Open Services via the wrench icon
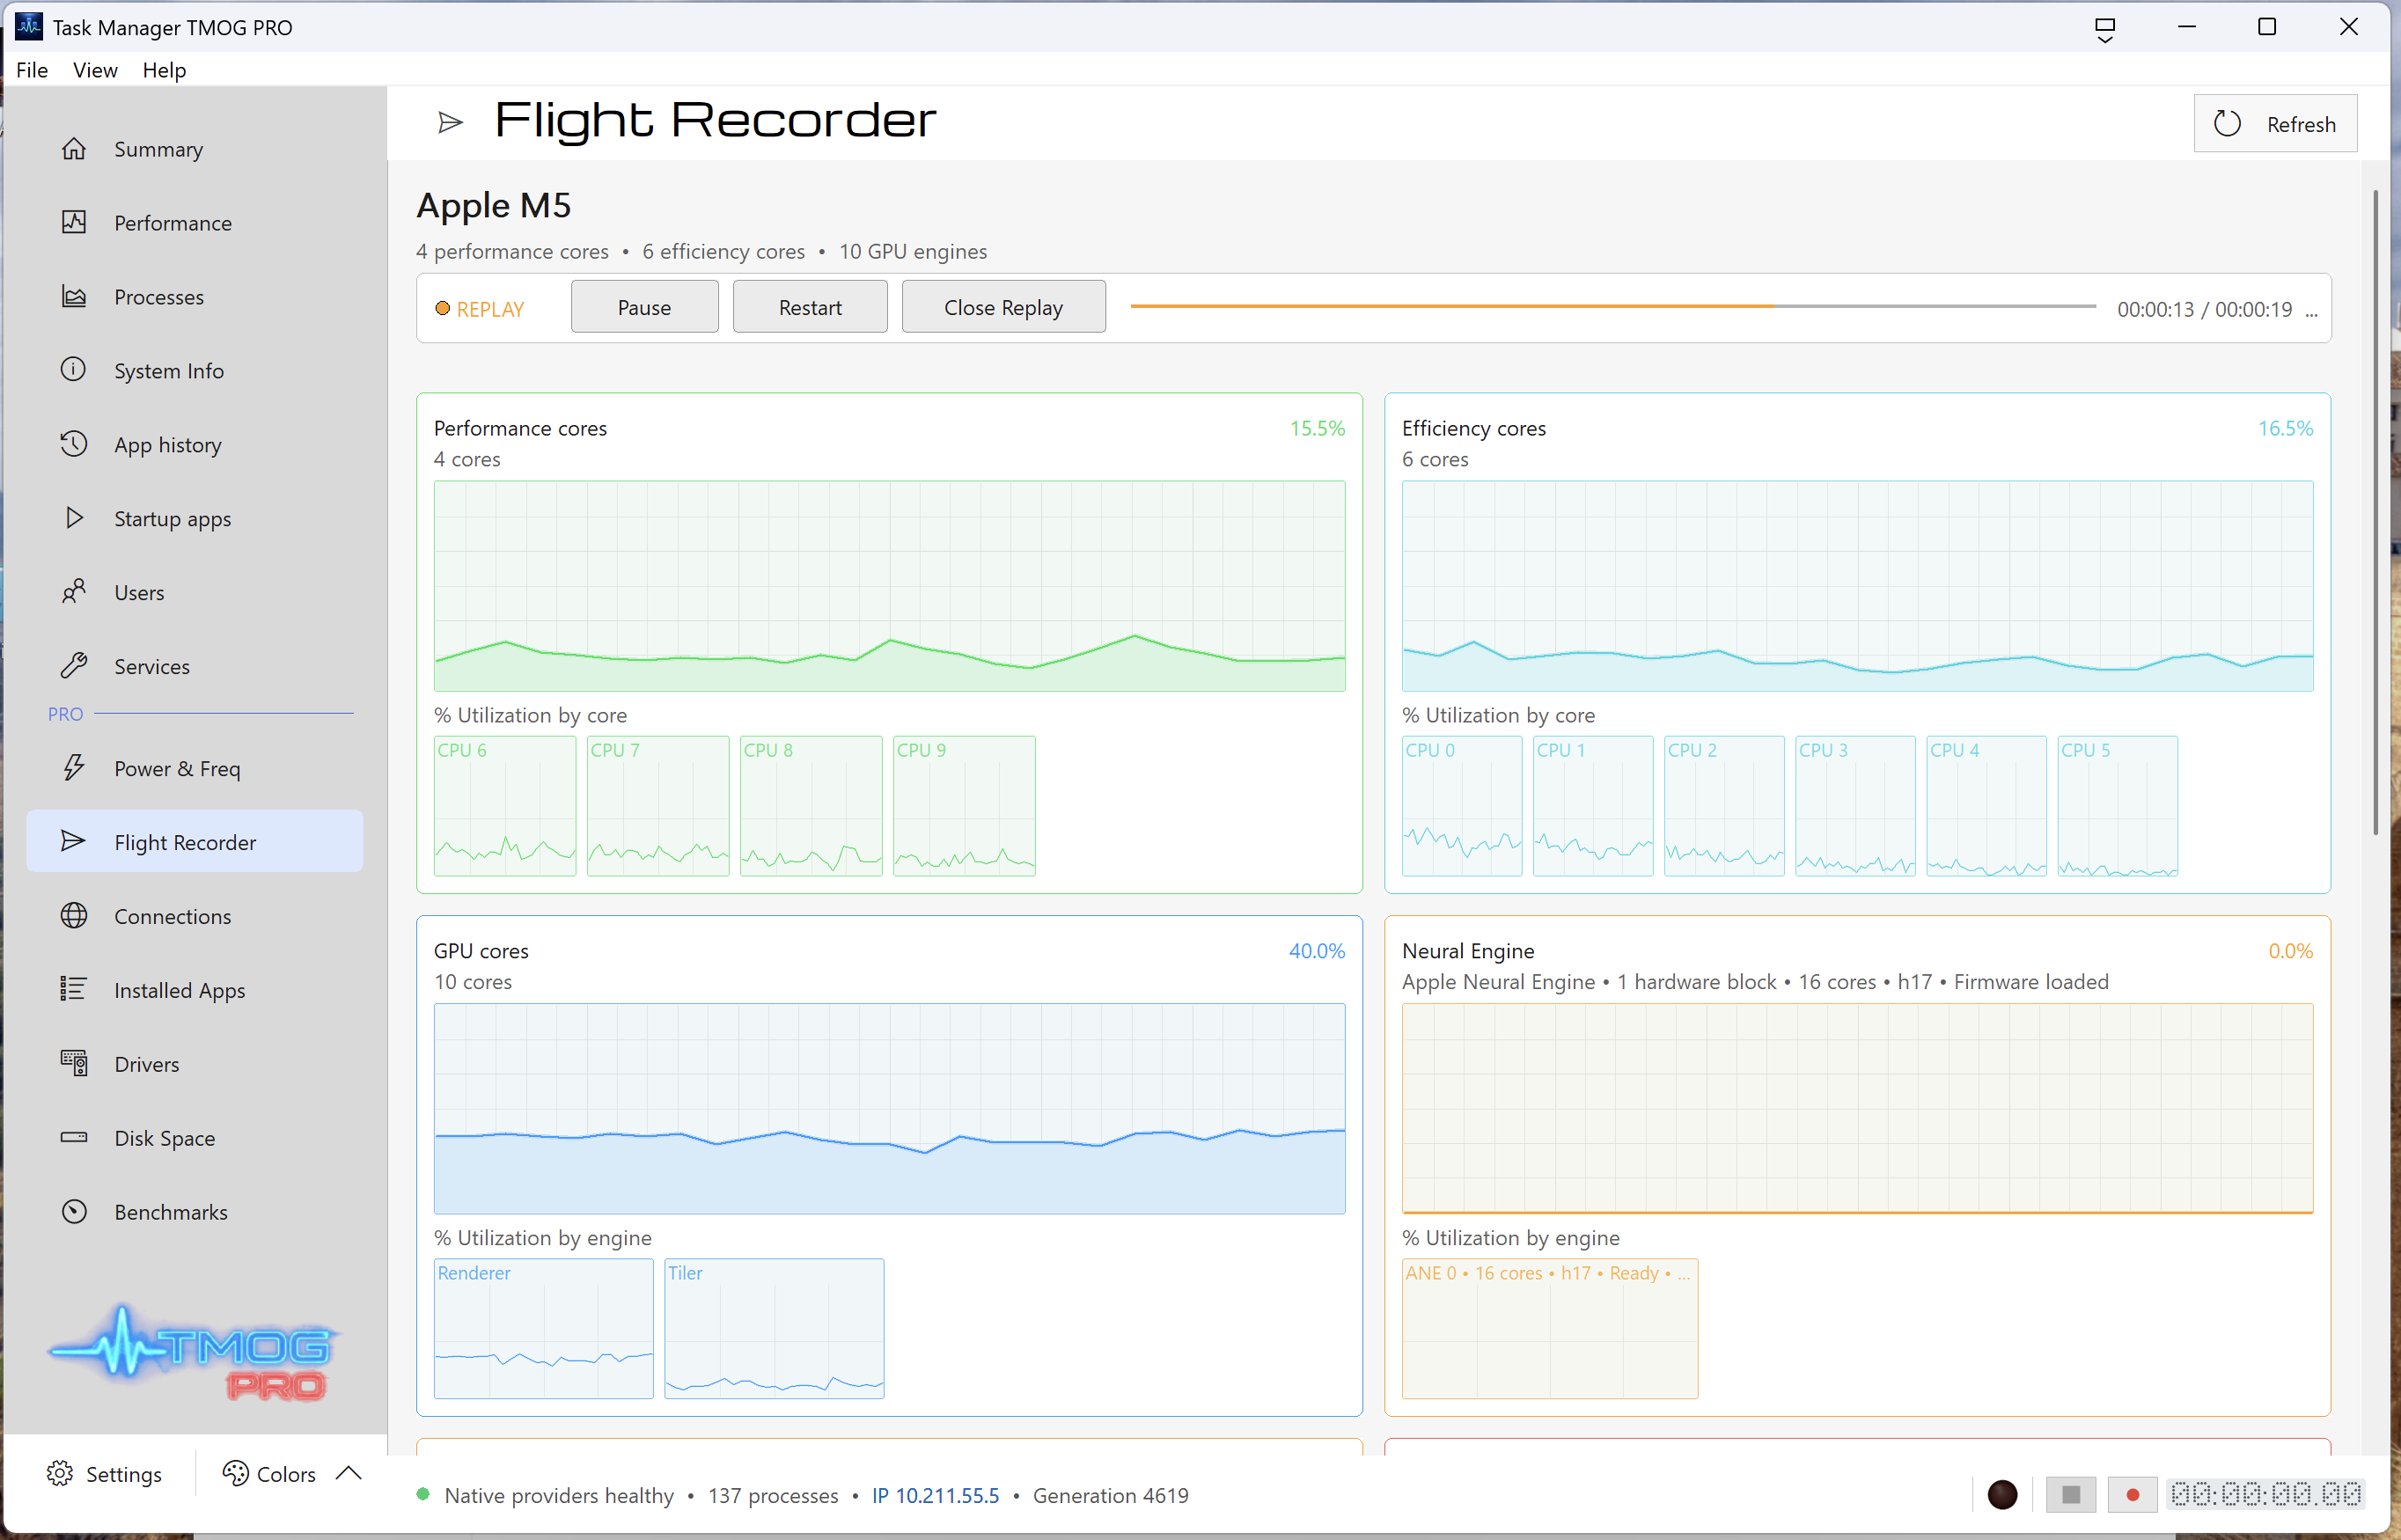 pyautogui.click(x=74, y=666)
